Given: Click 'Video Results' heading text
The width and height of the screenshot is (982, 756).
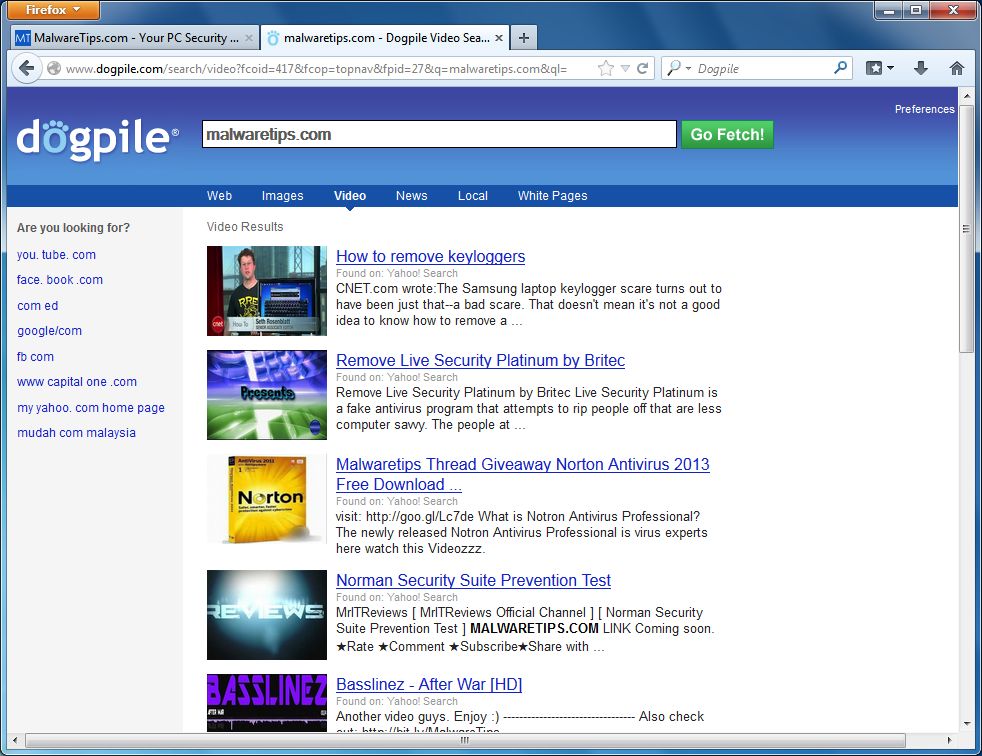Looking at the screenshot, I should pos(245,227).
